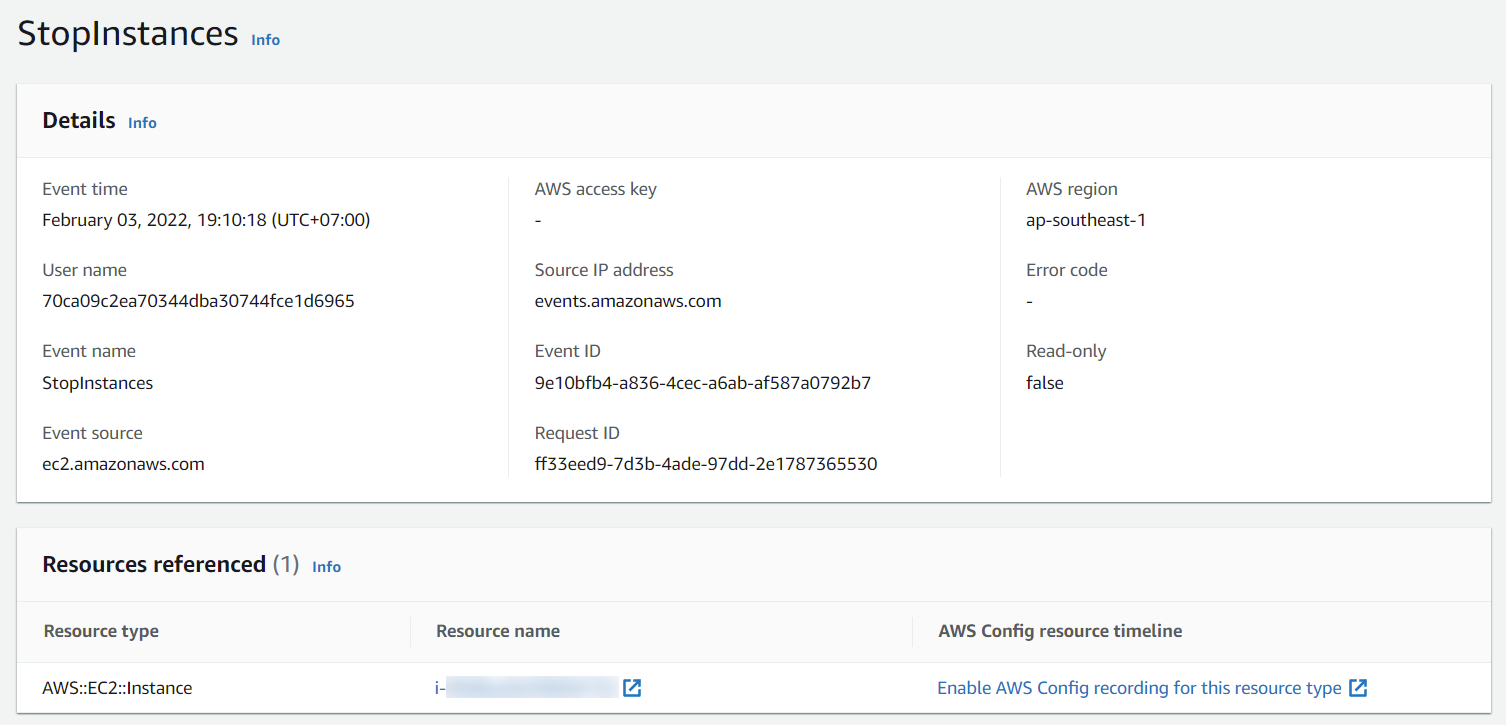Click the AWS::EC2::Instance resource type cell
The image size is (1506, 725).
[x=119, y=688]
